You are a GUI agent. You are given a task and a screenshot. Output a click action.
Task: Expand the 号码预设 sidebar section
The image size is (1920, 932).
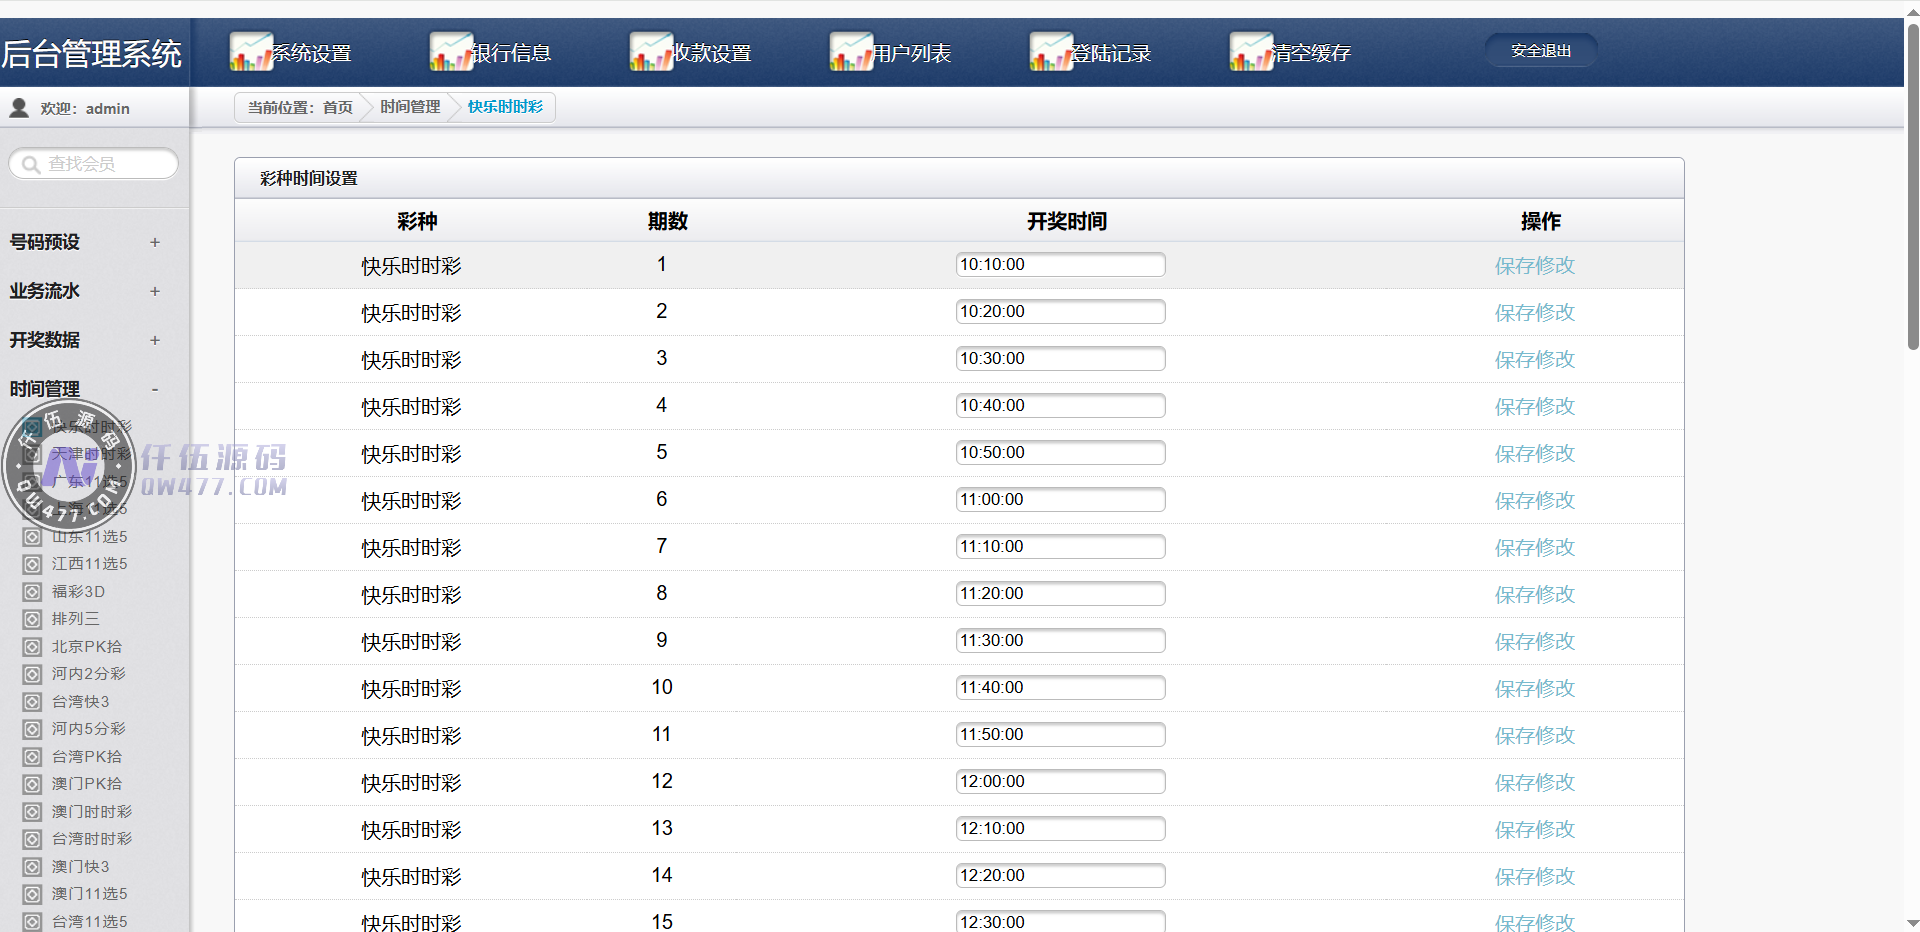[x=154, y=242]
